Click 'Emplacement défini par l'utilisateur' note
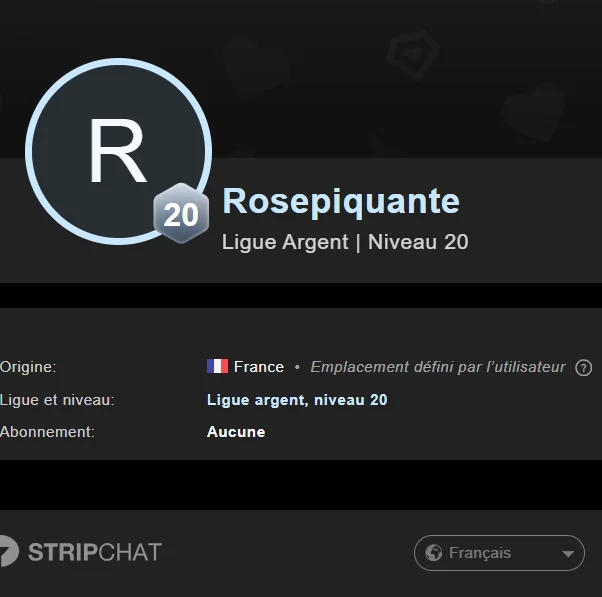Image resolution: width=602 pixels, height=597 pixels. tap(437, 367)
